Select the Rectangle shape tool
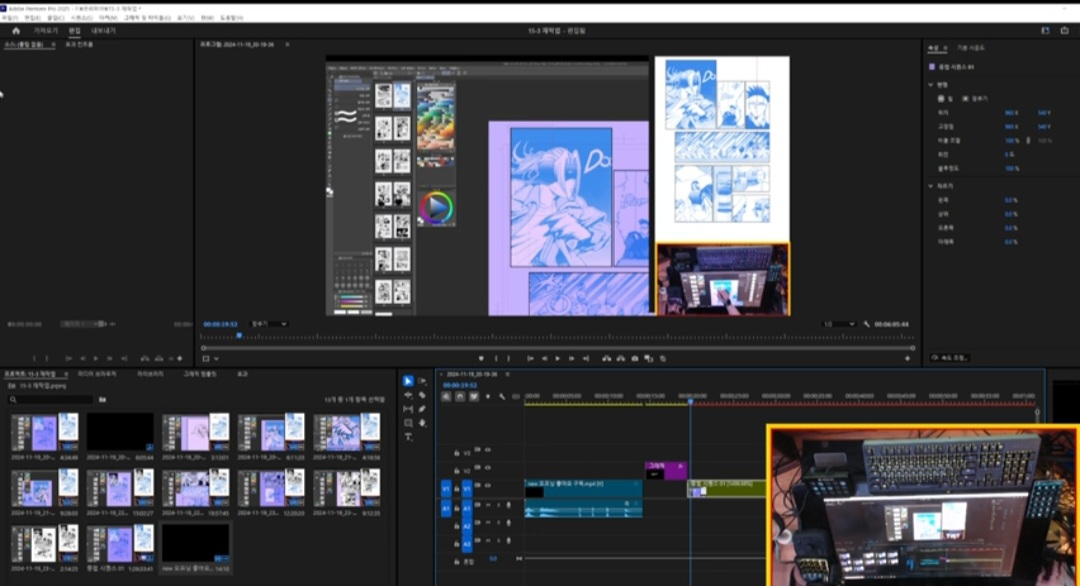The image size is (1080, 586). [x=408, y=423]
